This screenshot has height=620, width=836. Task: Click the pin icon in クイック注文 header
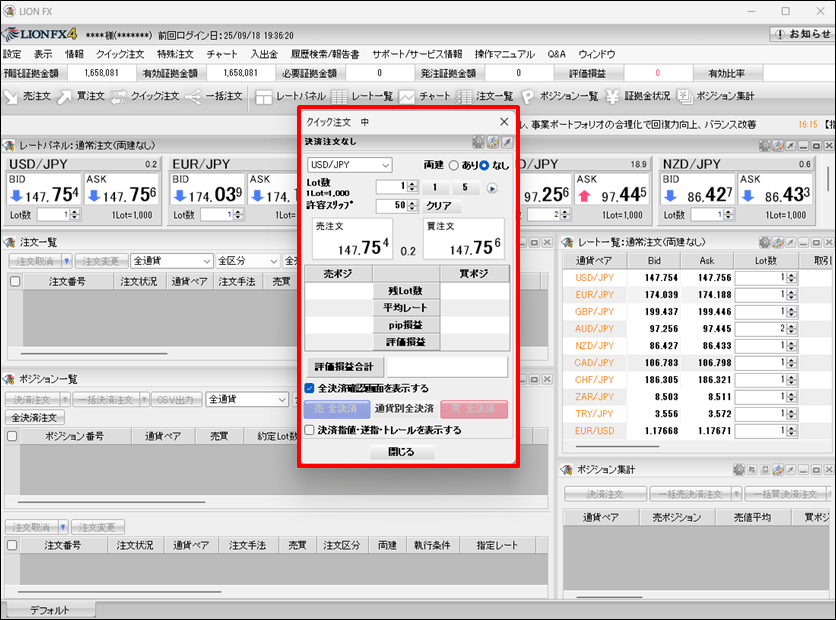[506, 143]
